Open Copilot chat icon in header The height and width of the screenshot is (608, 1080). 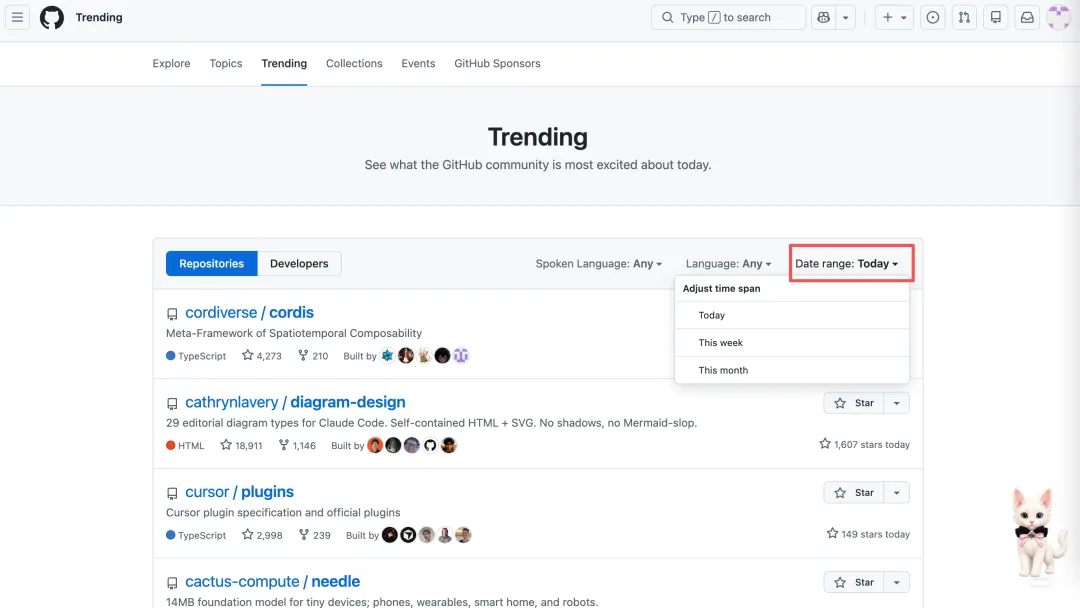(x=823, y=17)
